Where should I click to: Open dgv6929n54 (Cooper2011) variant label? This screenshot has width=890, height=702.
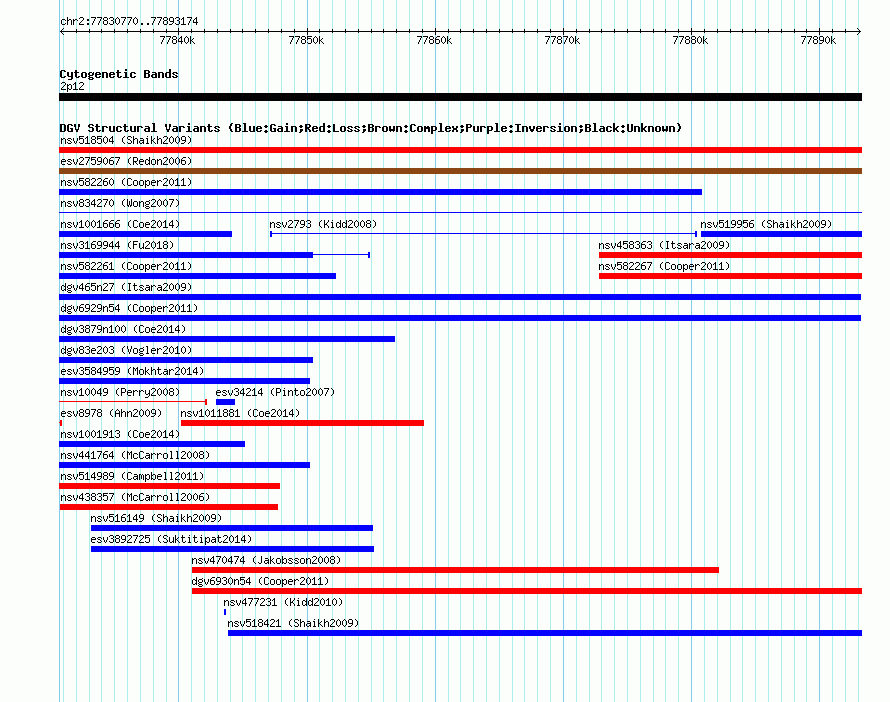tap(129, 308)
